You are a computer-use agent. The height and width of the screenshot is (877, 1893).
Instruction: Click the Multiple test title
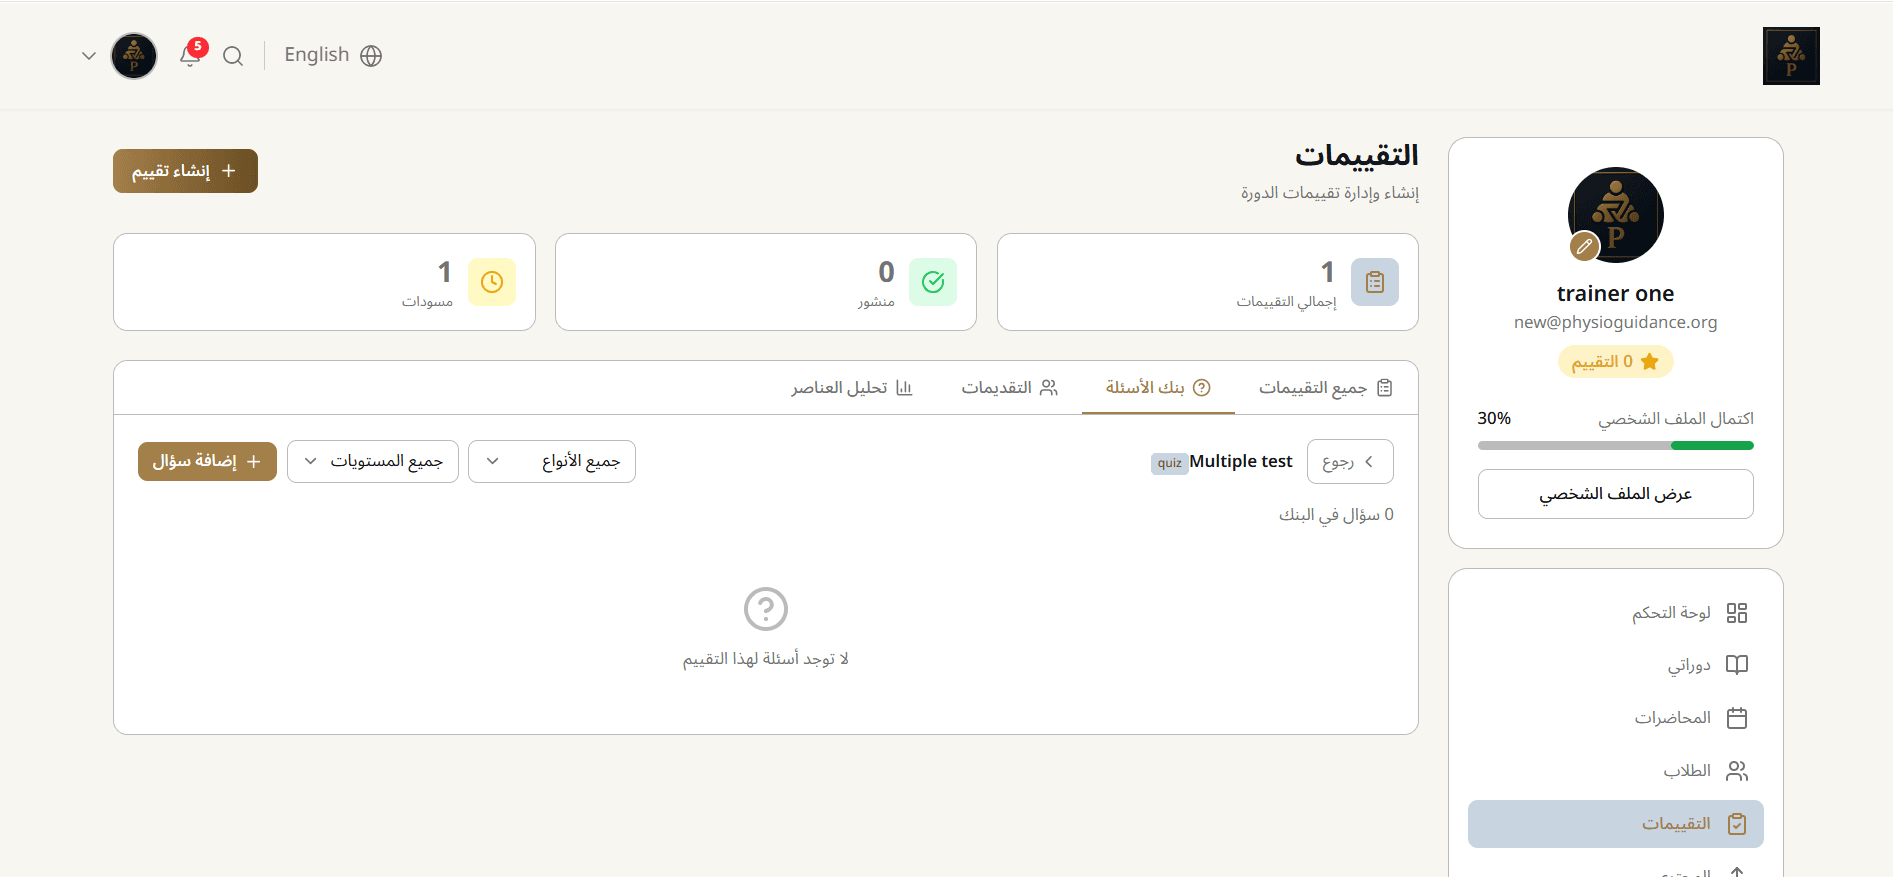(x=1241, y=461)
